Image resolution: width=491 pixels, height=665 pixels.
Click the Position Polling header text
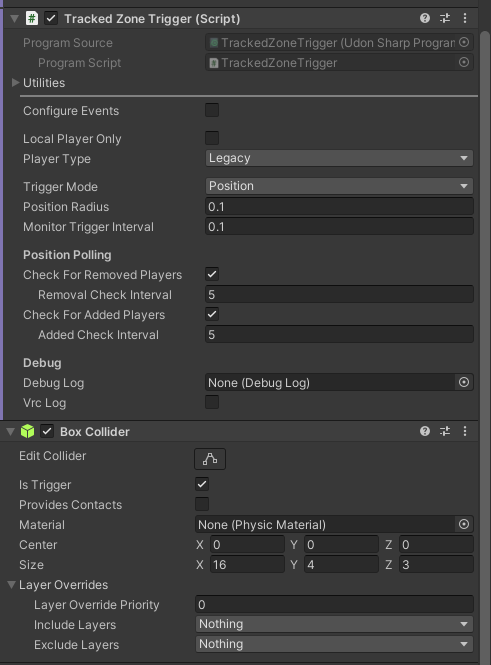coord(67,254)
